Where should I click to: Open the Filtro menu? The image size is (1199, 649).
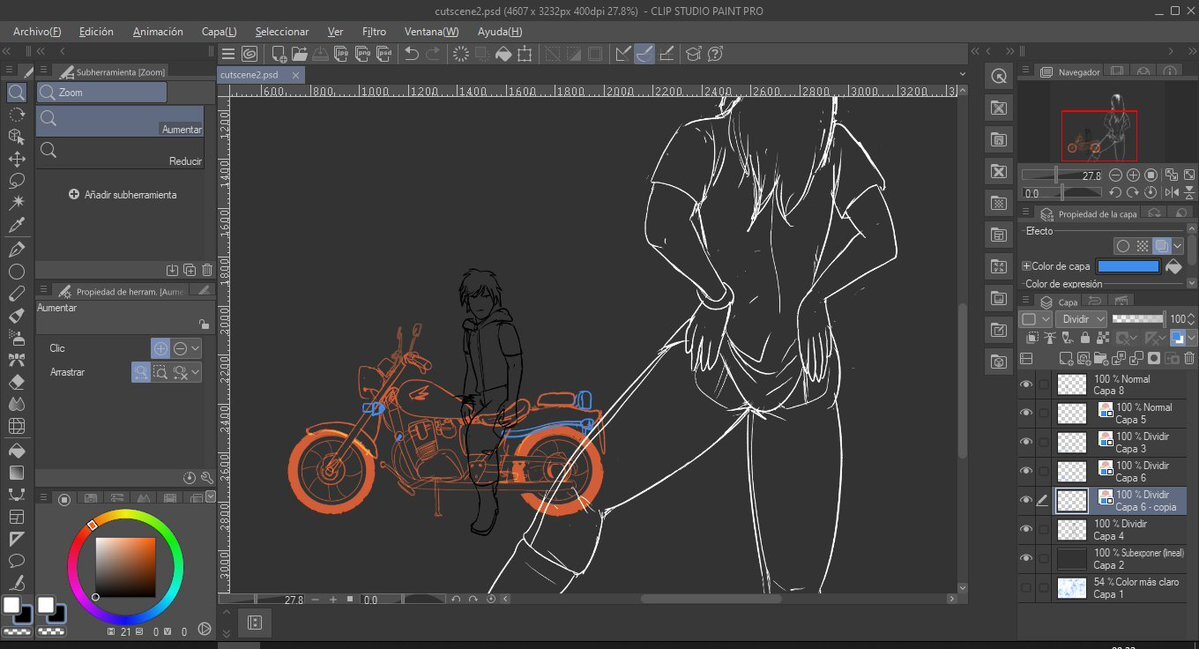point(374,31)
